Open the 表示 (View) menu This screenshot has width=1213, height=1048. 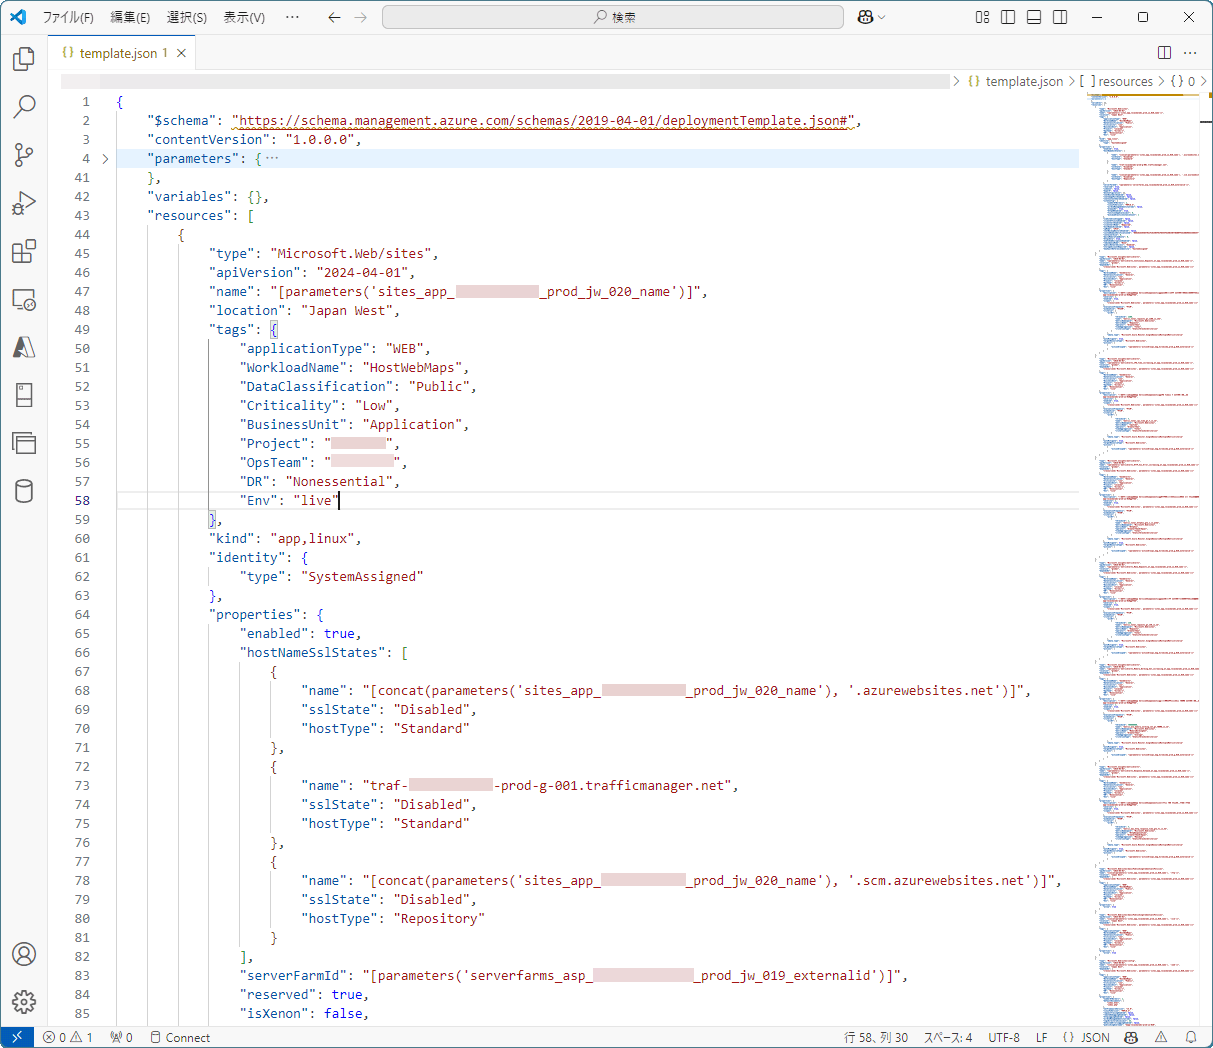pos(242,17)
